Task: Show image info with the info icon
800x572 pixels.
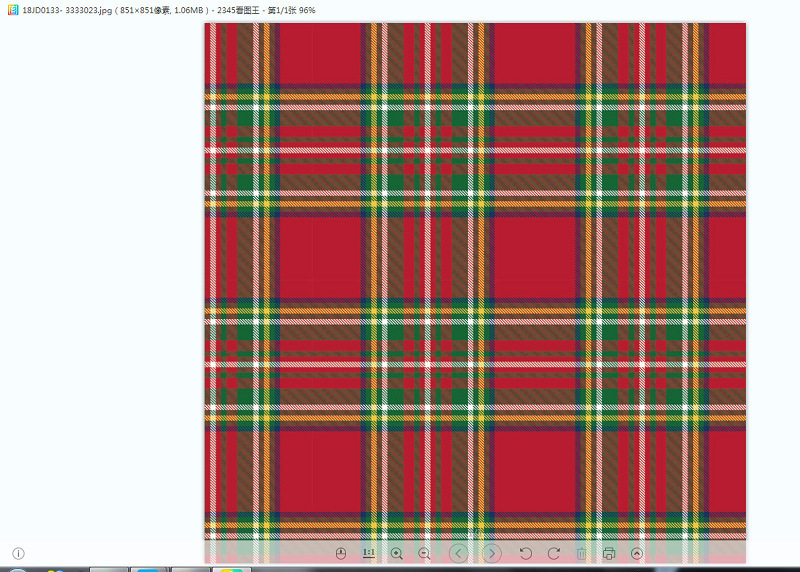Action: 18,554
